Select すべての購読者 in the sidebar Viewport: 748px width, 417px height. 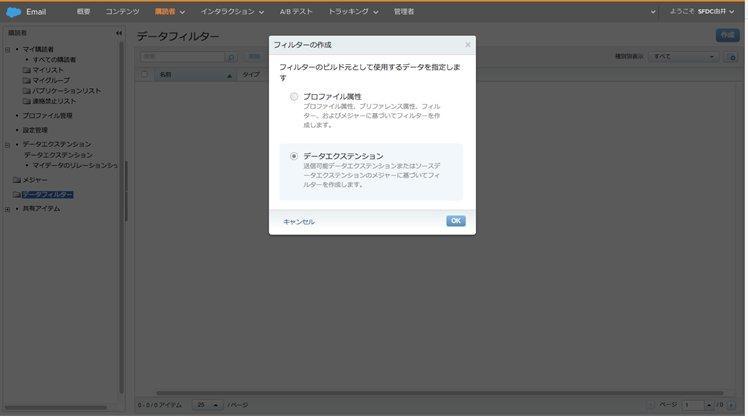click(x=54, y=60)
